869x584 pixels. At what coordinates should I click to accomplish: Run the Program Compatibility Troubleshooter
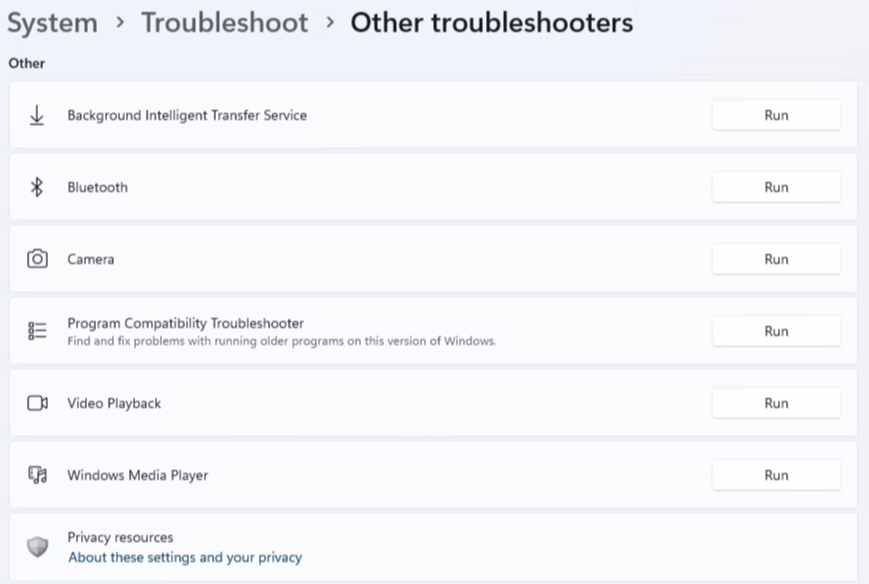776,331
